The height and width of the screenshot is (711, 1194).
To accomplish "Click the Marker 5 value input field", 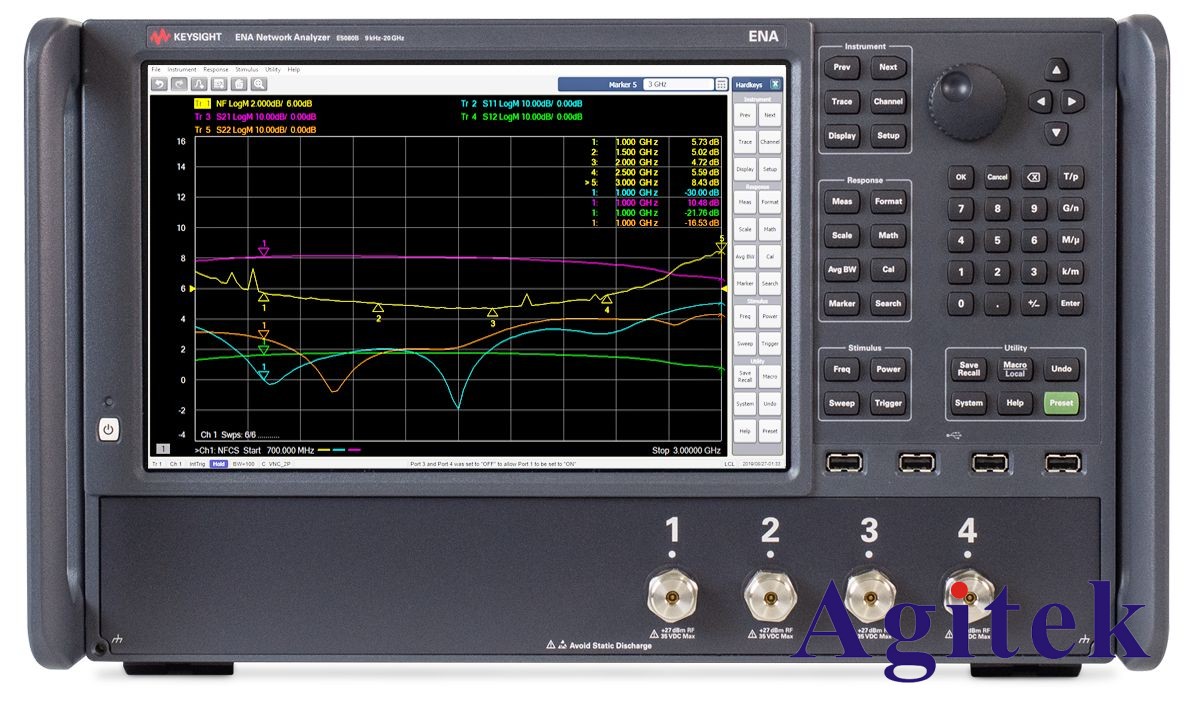I will tap(677, 85).
